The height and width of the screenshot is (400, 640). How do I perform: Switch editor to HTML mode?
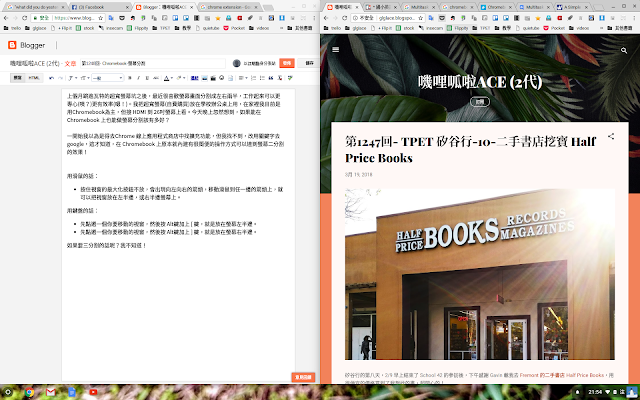(x=34, y=78)
